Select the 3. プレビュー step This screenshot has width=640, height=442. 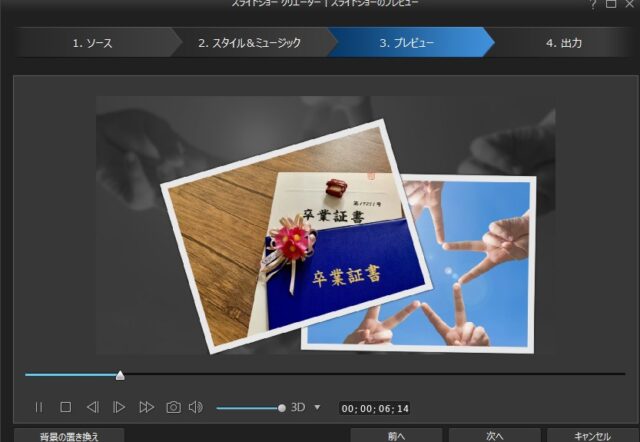tap(406, 43)
